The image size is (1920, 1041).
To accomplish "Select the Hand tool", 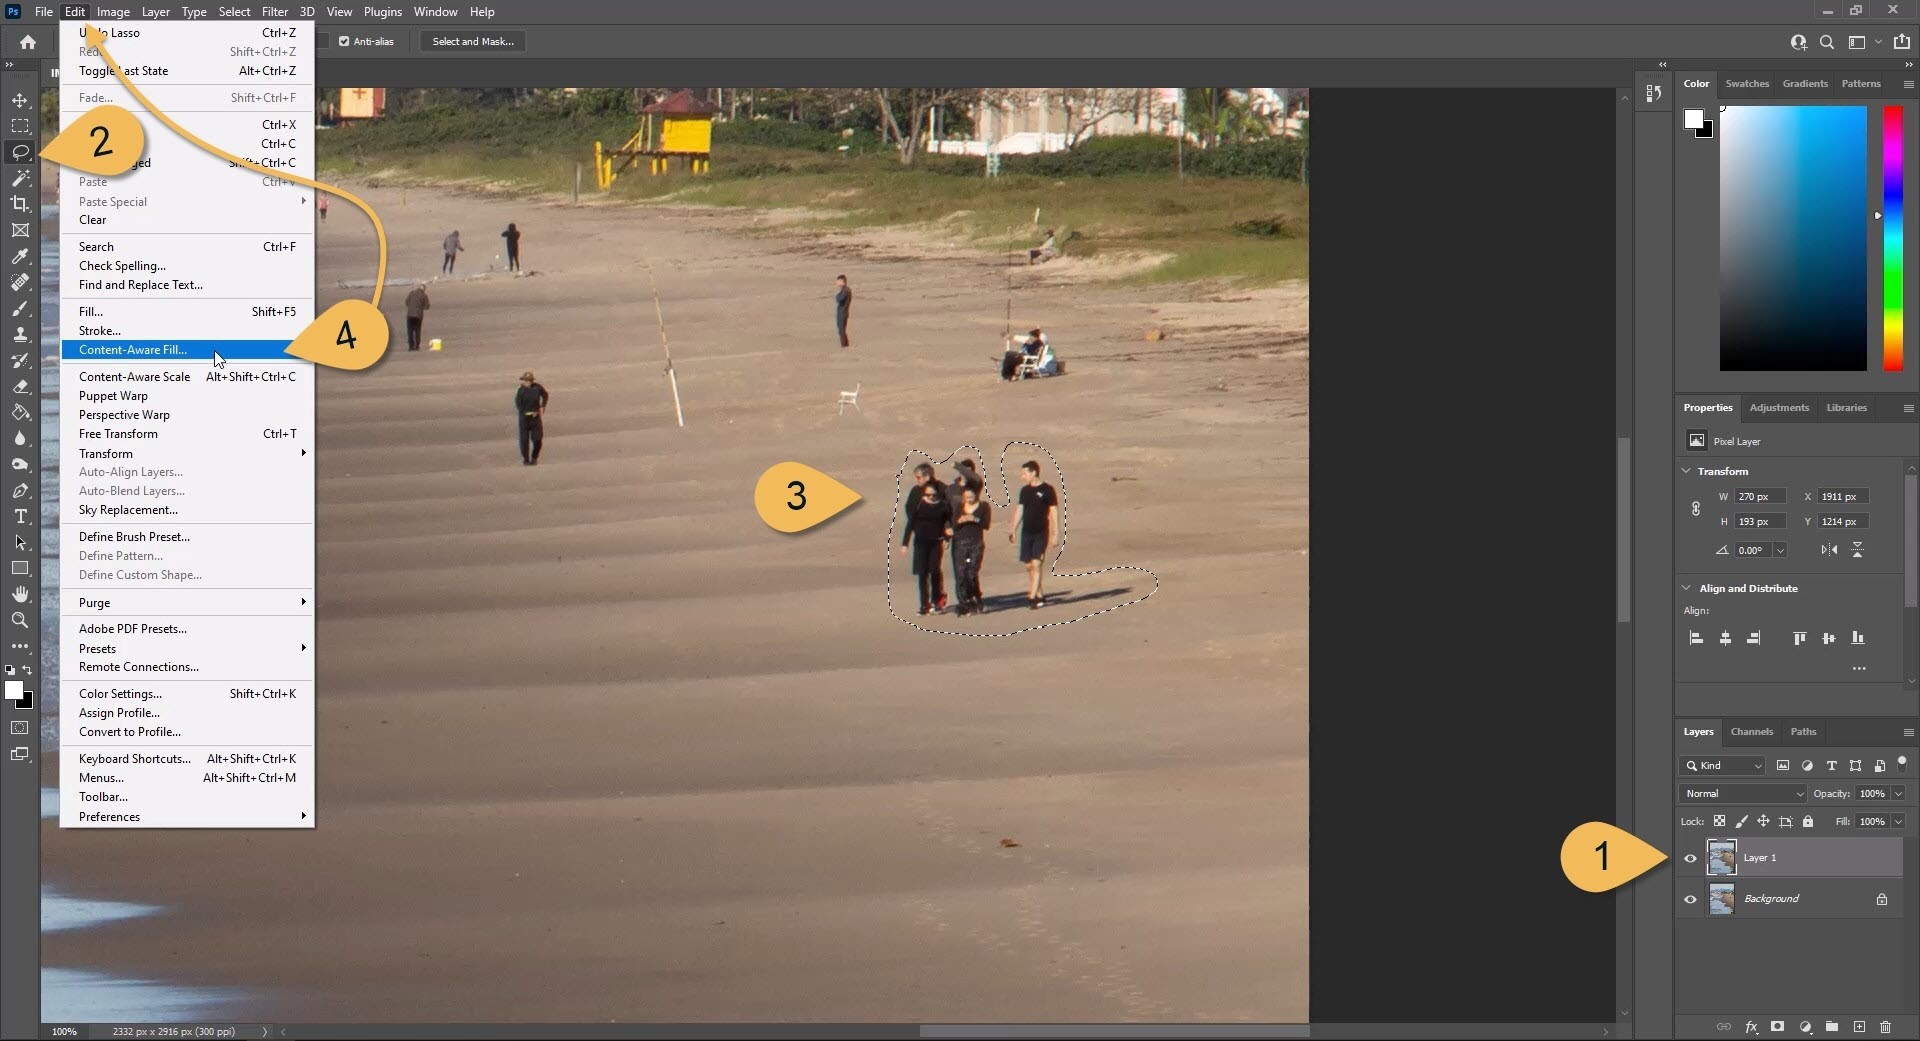I will point(20,594).
